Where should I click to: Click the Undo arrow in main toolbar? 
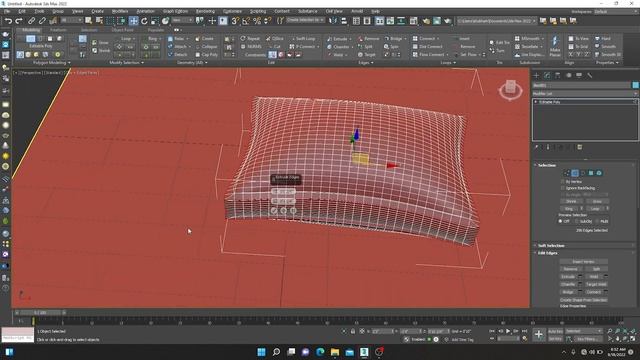[8, 21]
